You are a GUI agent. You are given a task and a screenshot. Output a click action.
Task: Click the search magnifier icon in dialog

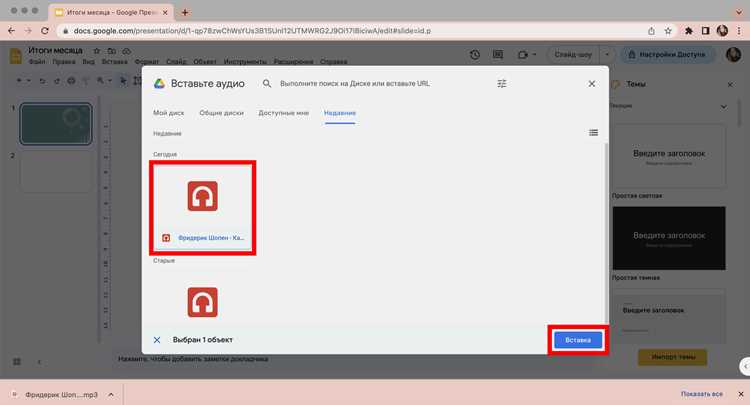tap(267, 84)
